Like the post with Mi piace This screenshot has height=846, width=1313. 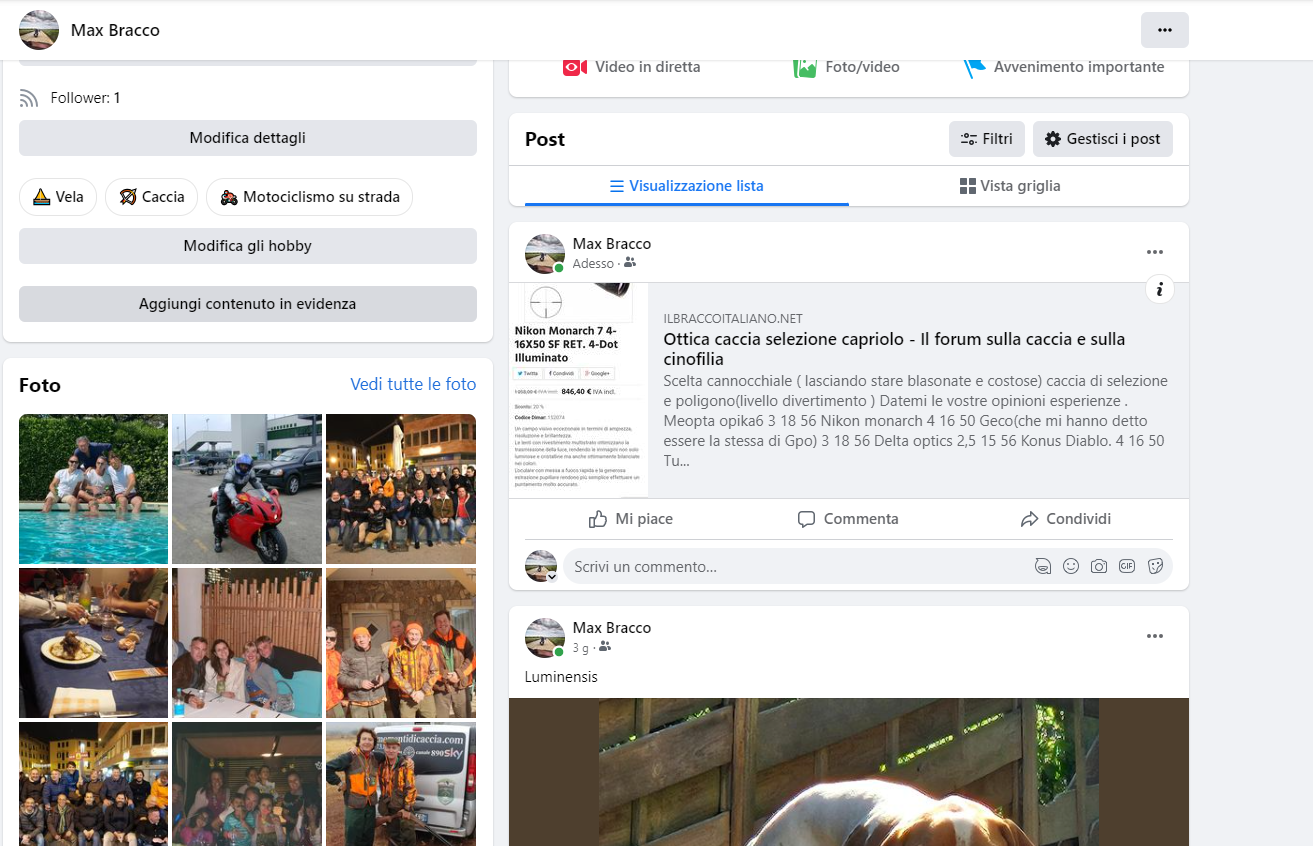631,519
